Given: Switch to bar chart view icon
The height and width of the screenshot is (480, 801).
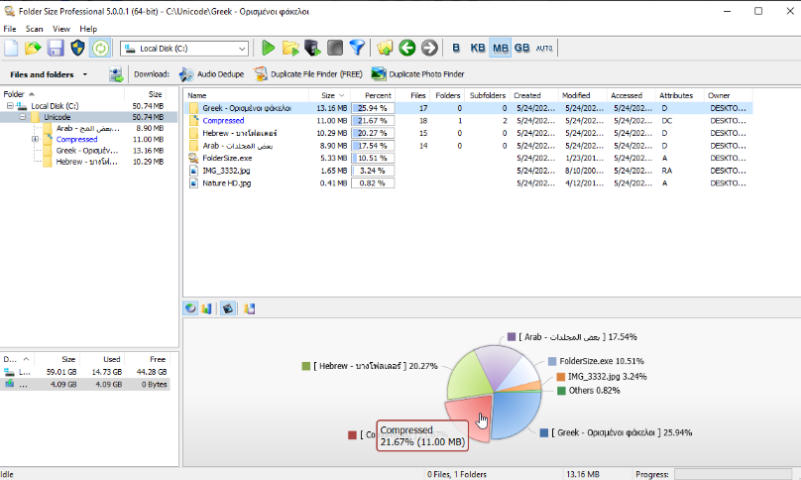Looking at the screenshot, I should pos(207,308).
